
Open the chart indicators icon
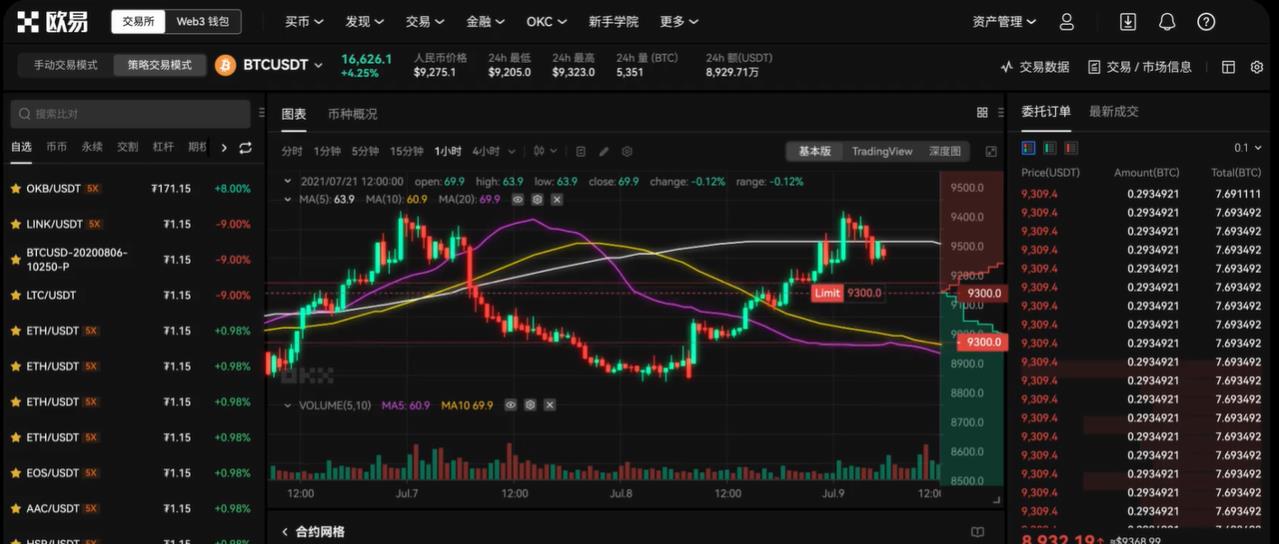point(581,151)
